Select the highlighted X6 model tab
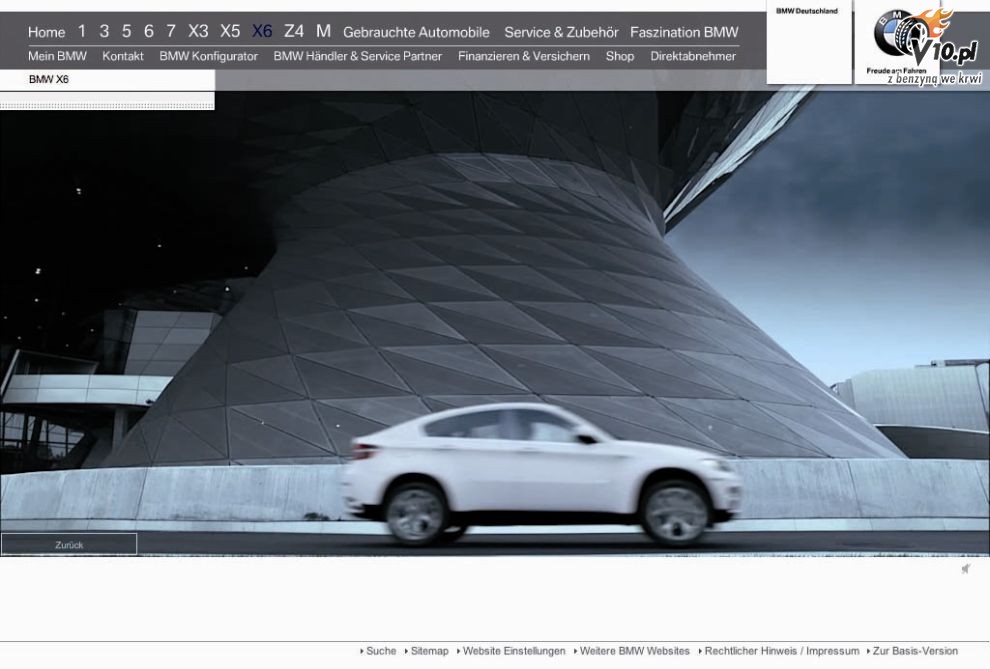This screenshot has height=669, width=990. click(262, 31)
